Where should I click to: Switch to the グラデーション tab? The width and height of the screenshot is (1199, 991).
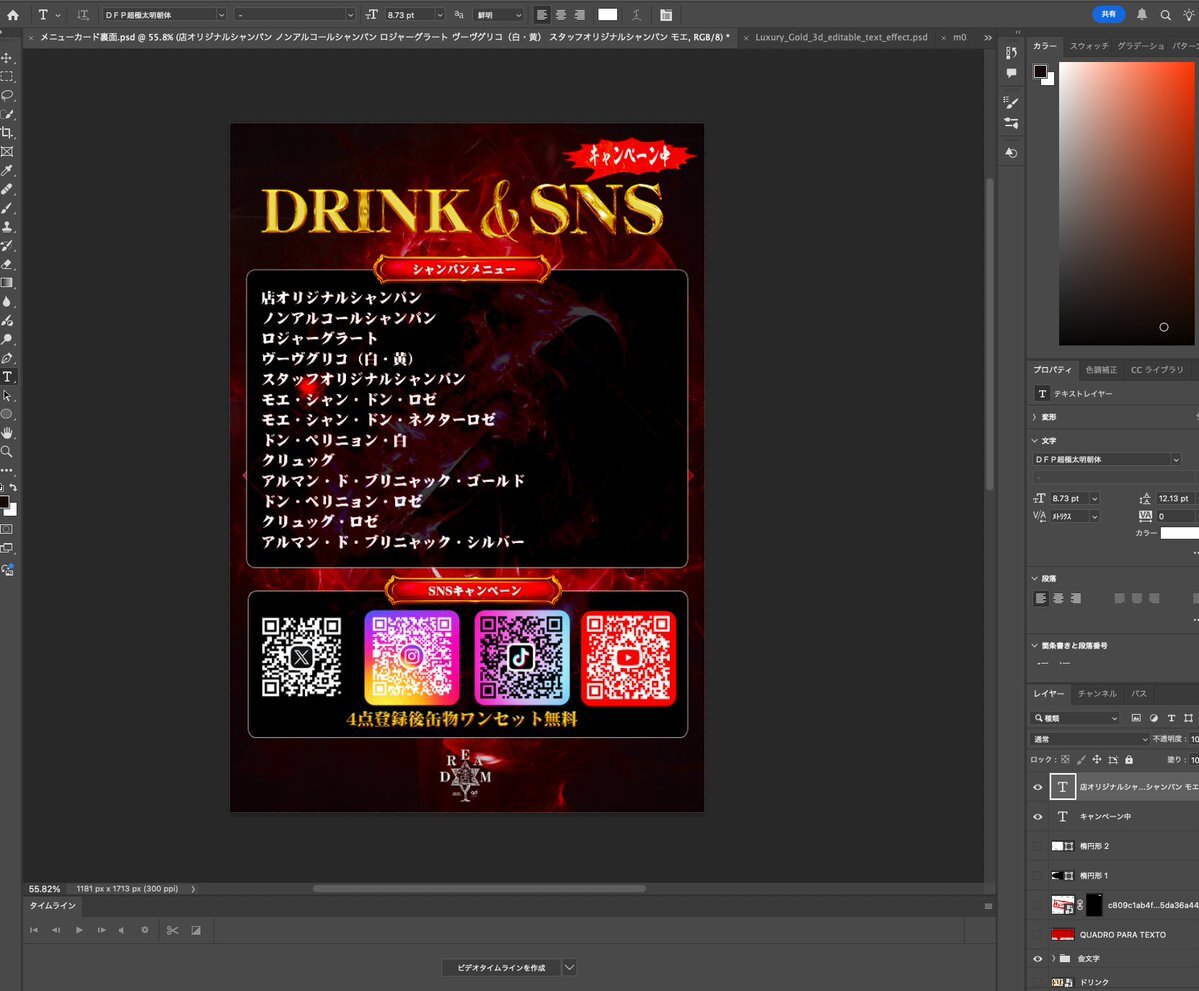tap(1140, 46)
